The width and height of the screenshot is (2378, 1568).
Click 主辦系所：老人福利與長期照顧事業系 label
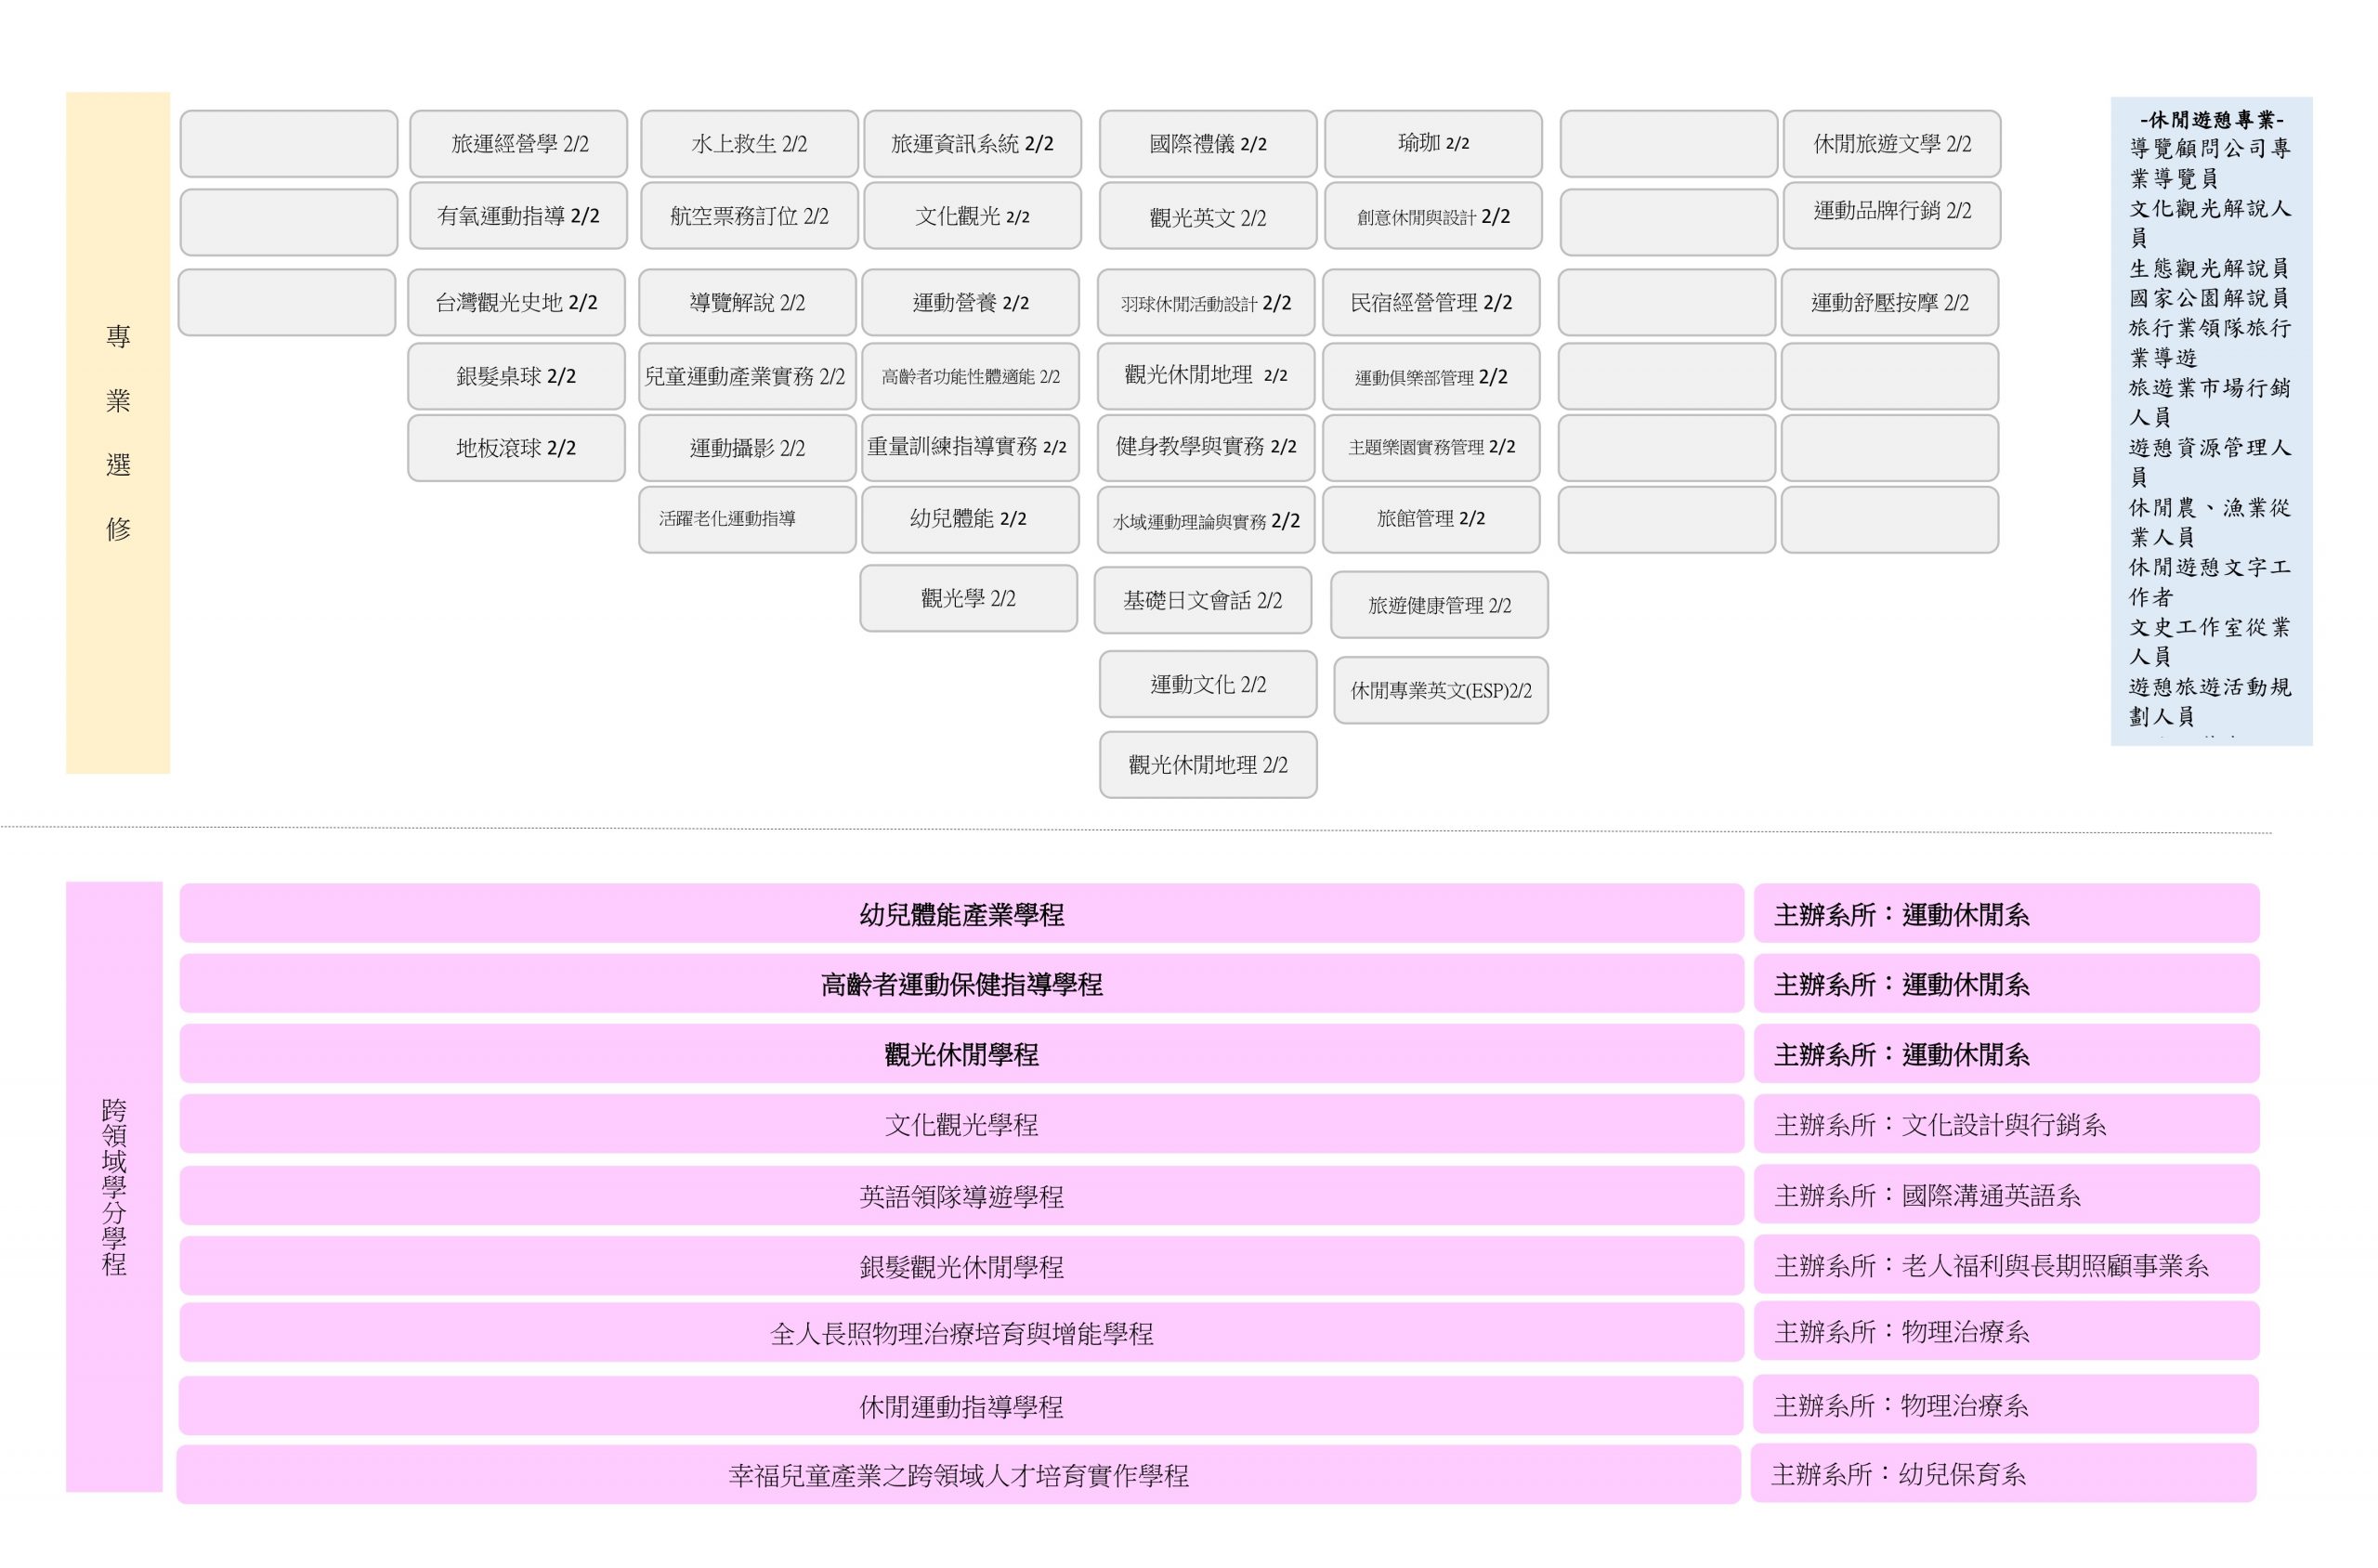(2007, 1265)
